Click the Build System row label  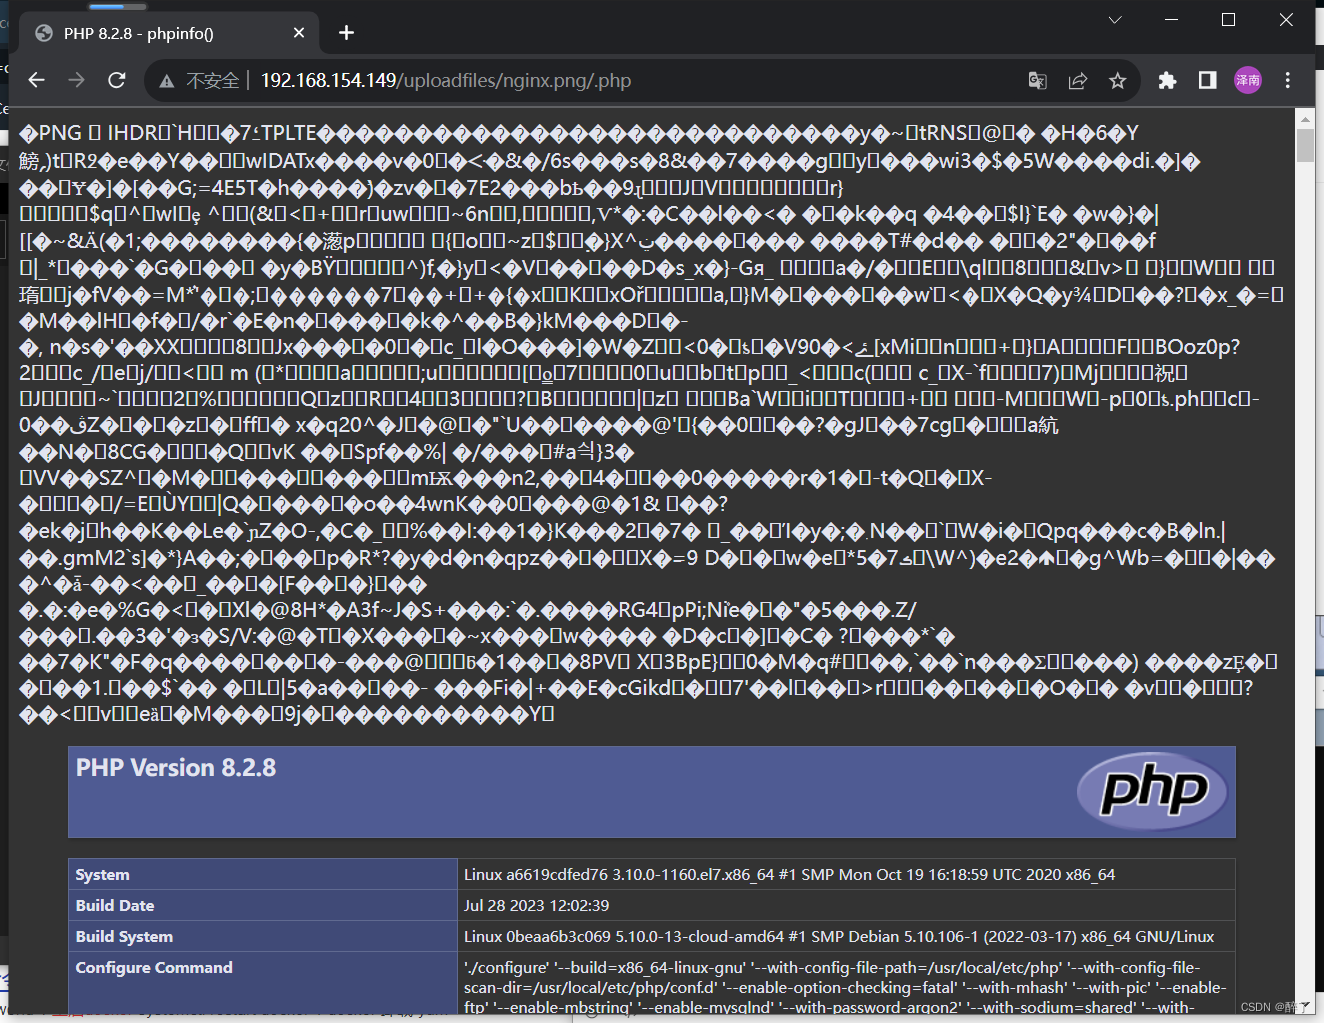(124, 936)
